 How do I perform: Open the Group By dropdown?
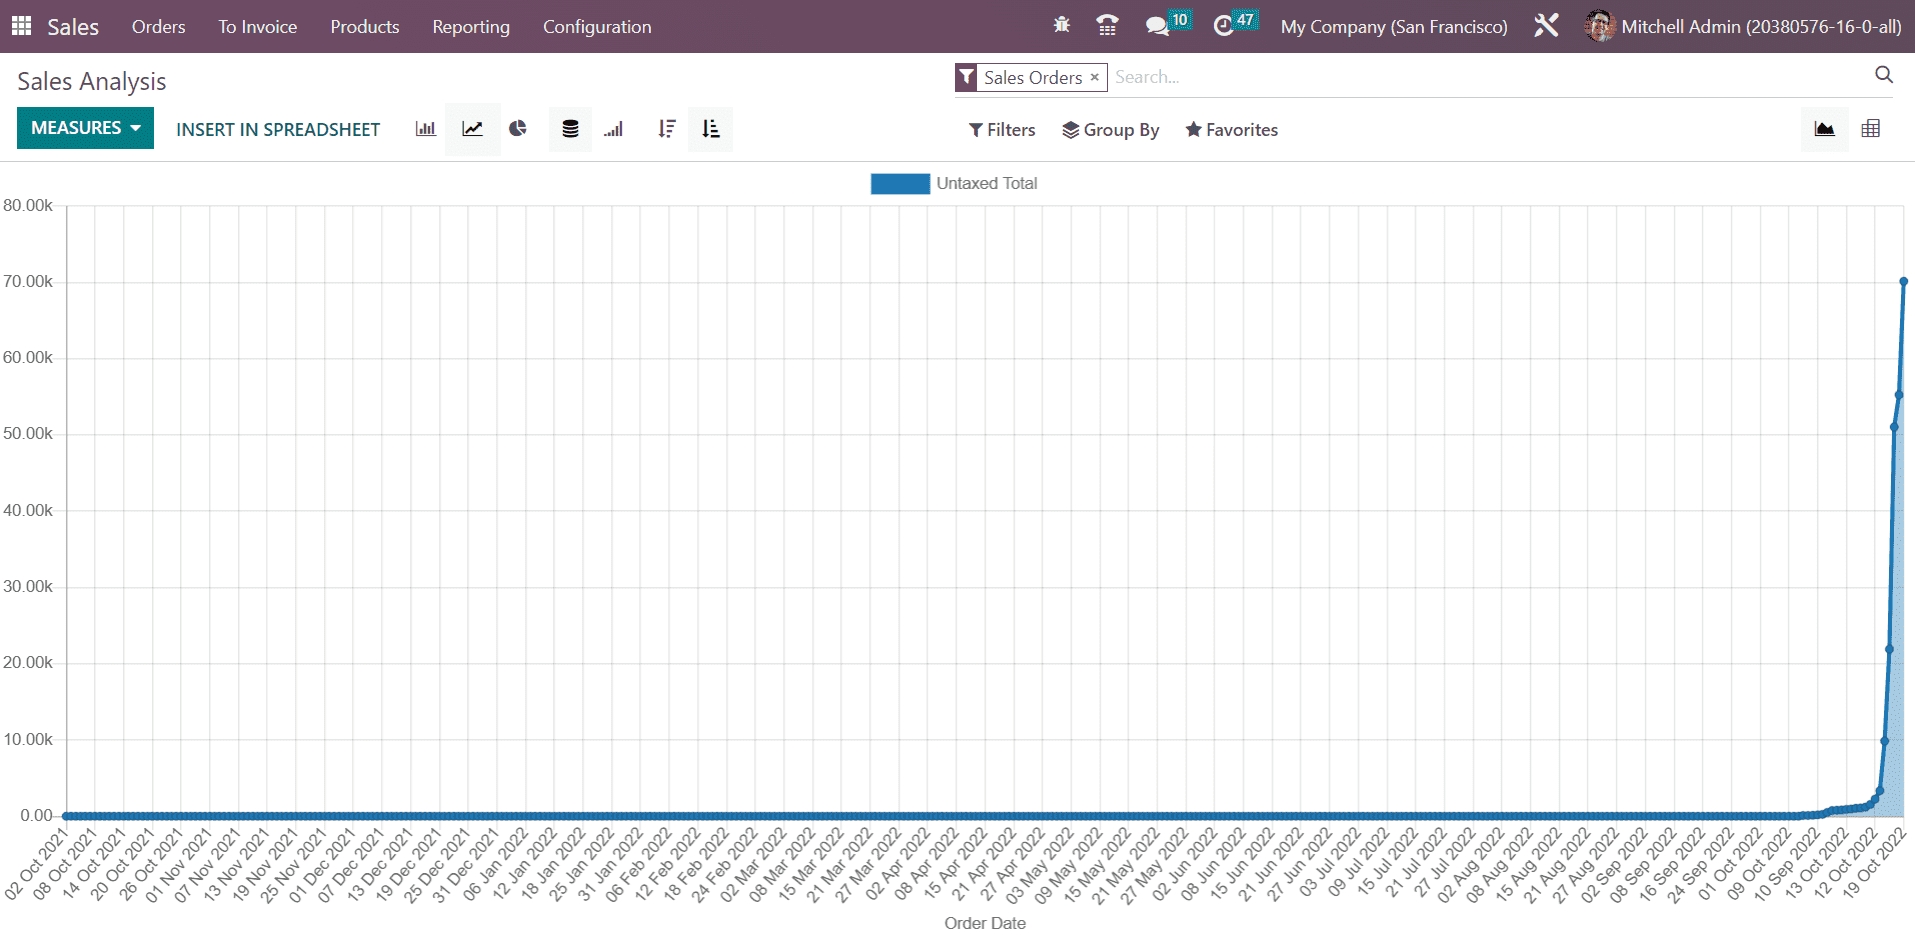point(1111,130)
